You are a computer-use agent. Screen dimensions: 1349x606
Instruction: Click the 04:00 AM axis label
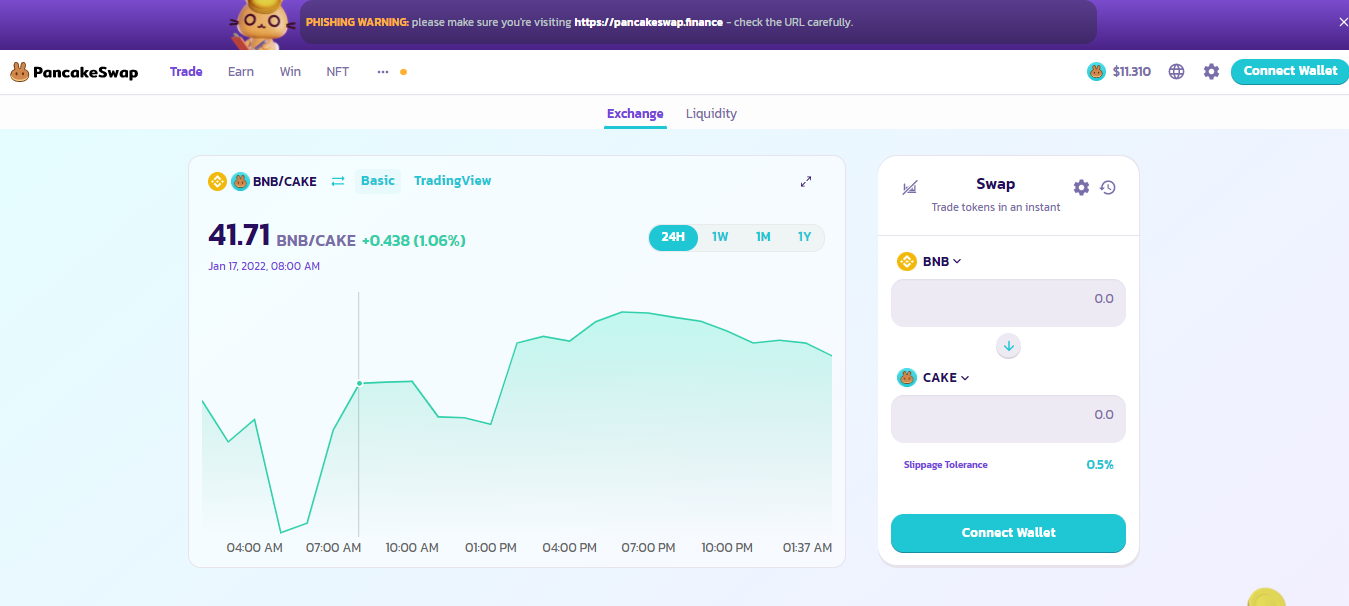tap(254, 548)
